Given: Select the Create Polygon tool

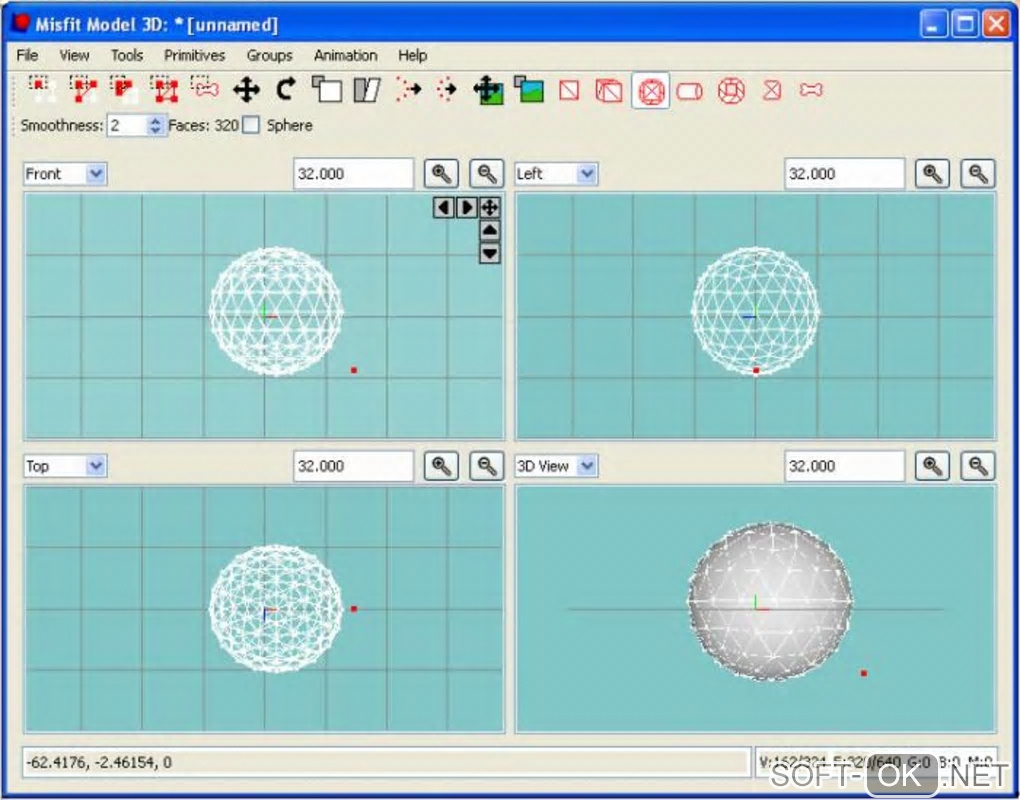Looking at the screenshot, I should pyautogui.click(x=569, y=90).
